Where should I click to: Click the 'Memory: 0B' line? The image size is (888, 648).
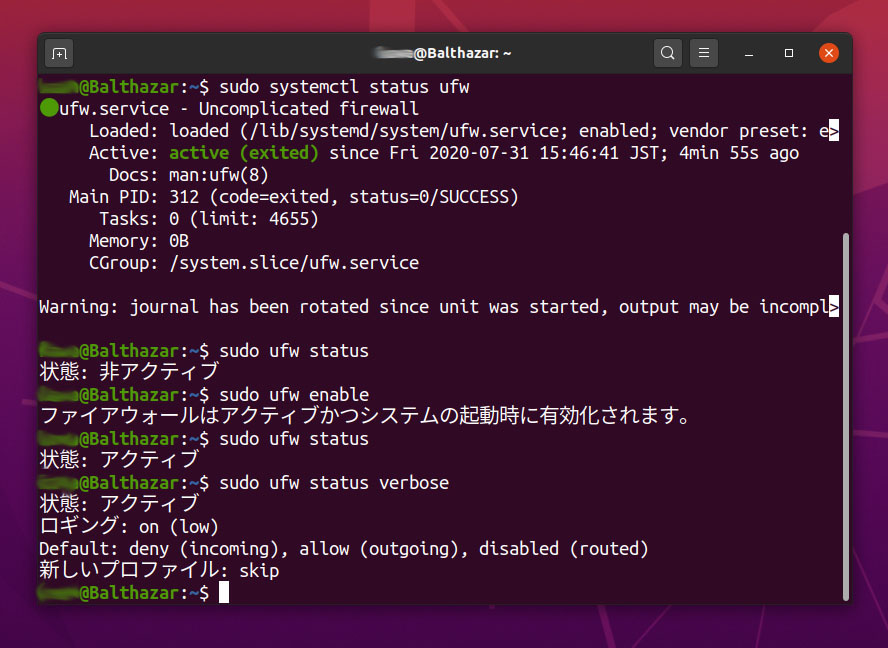pyautogui.click(x=139, y=241)
